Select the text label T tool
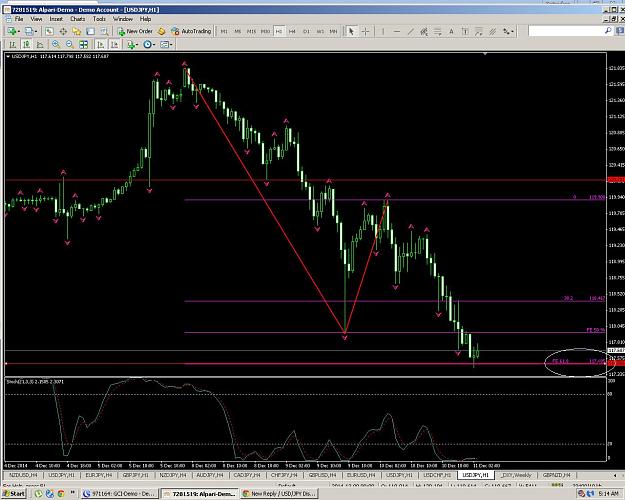Image resolution: width=625 pixels, height=500 pixels. coord(465,31)
